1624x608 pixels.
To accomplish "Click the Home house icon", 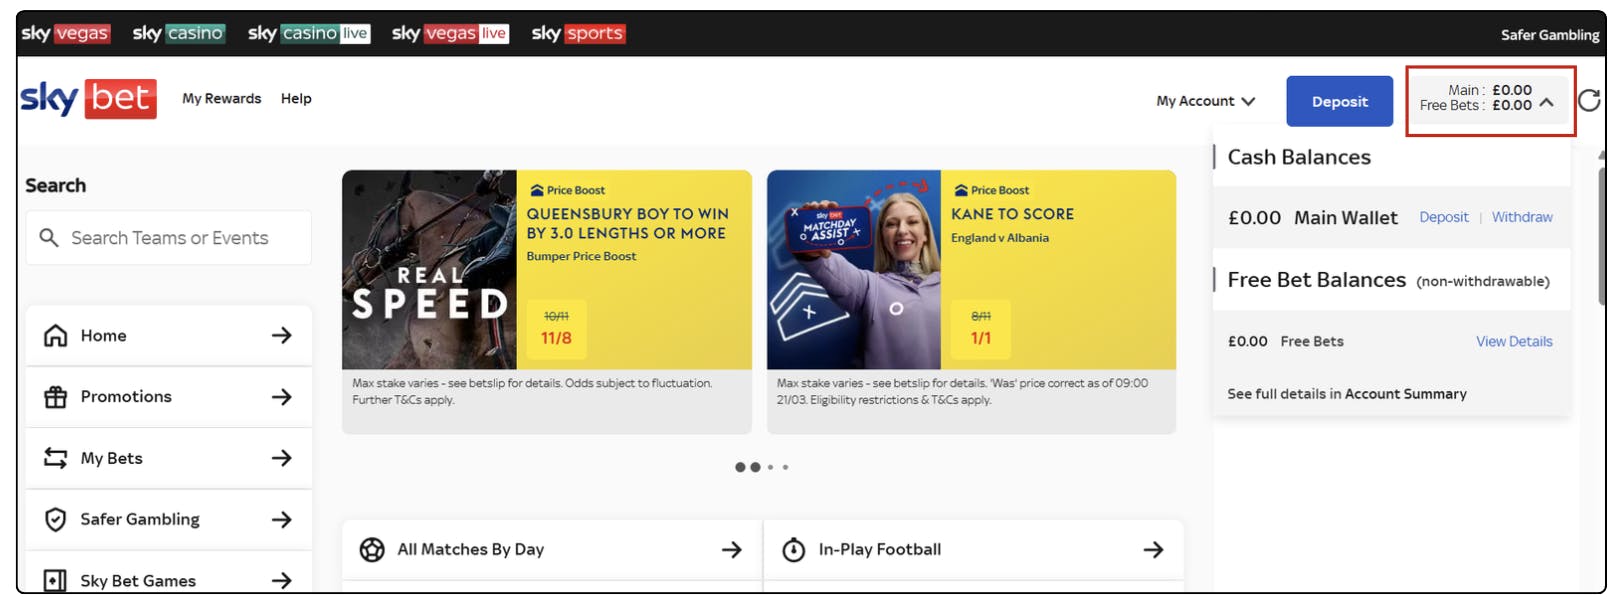I will click(x=56, y=336).
